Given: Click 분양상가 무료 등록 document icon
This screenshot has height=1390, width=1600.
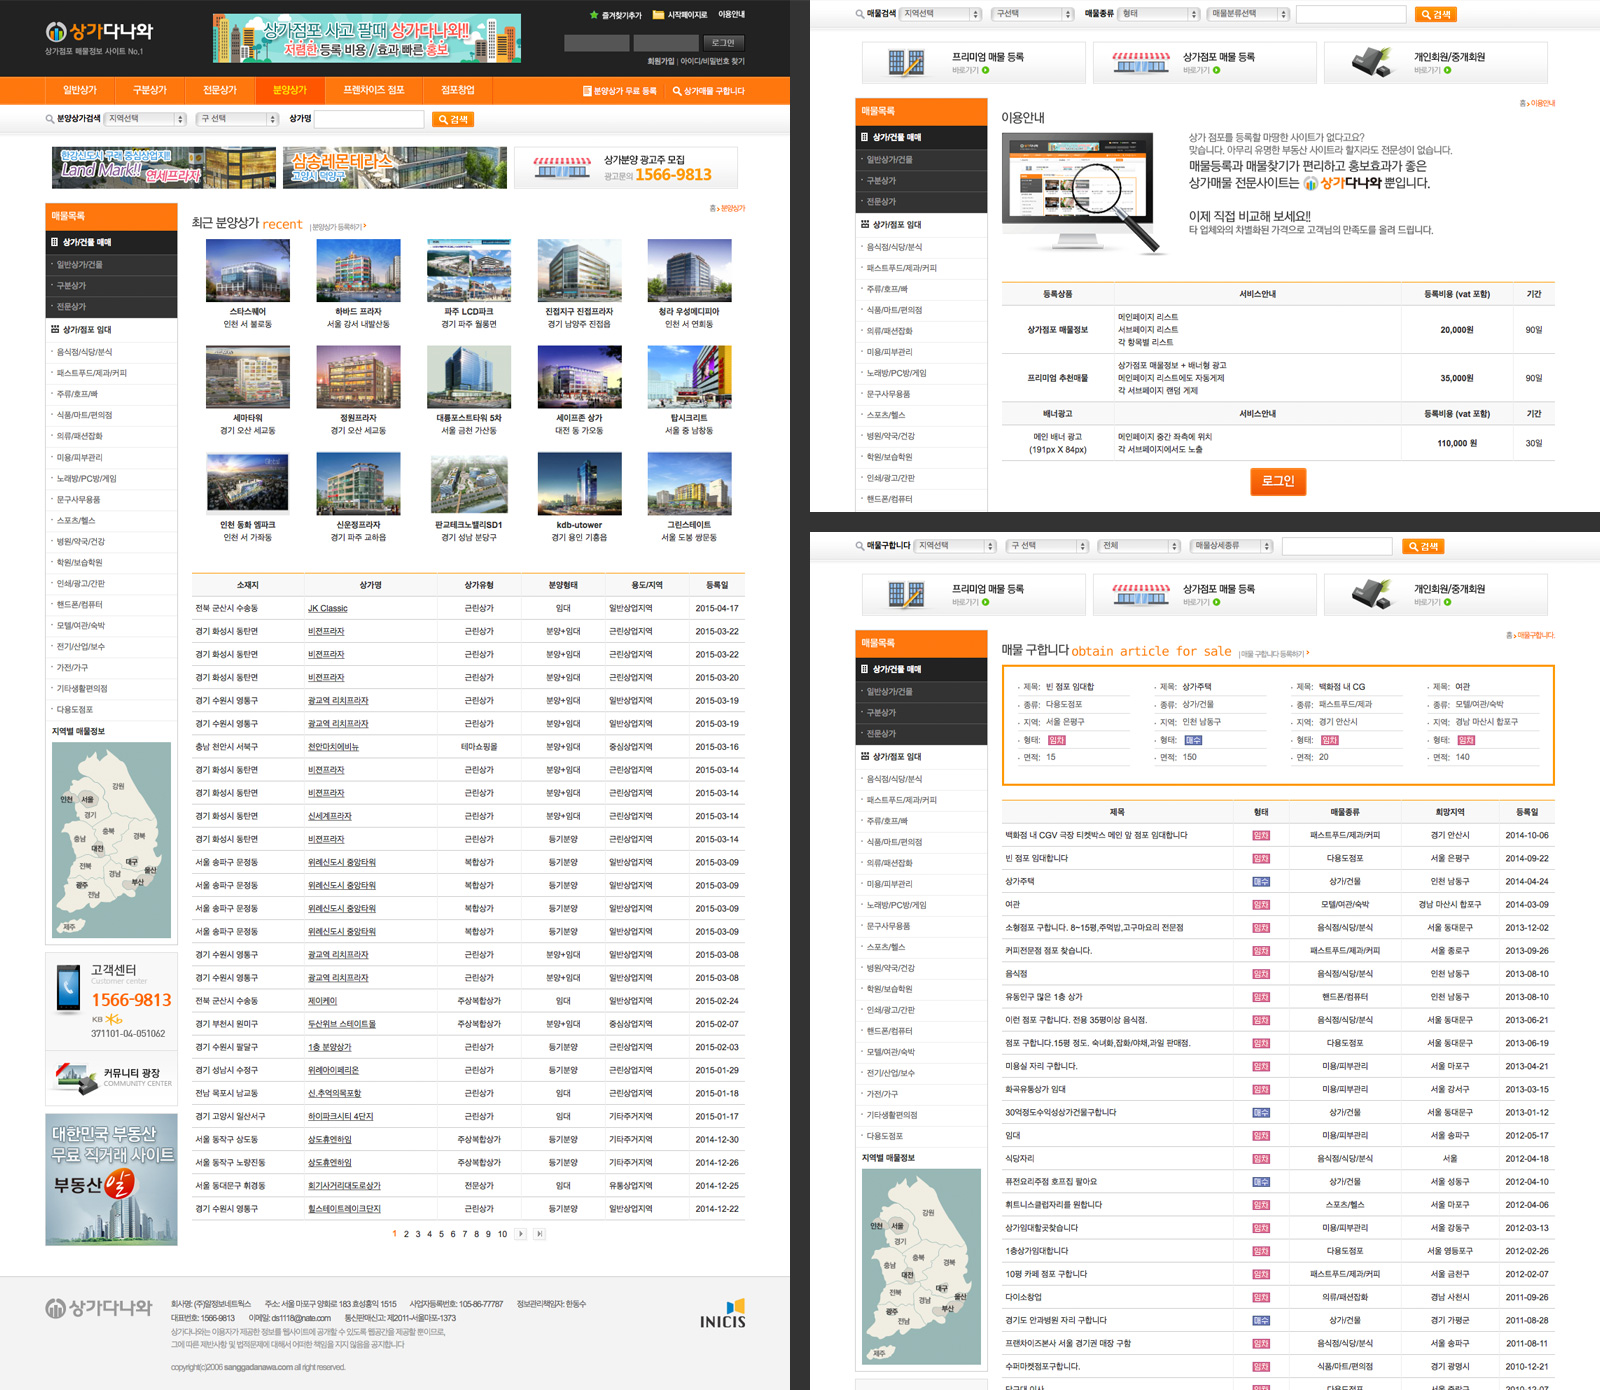Looking at the screenshot, I should point(587,91).
